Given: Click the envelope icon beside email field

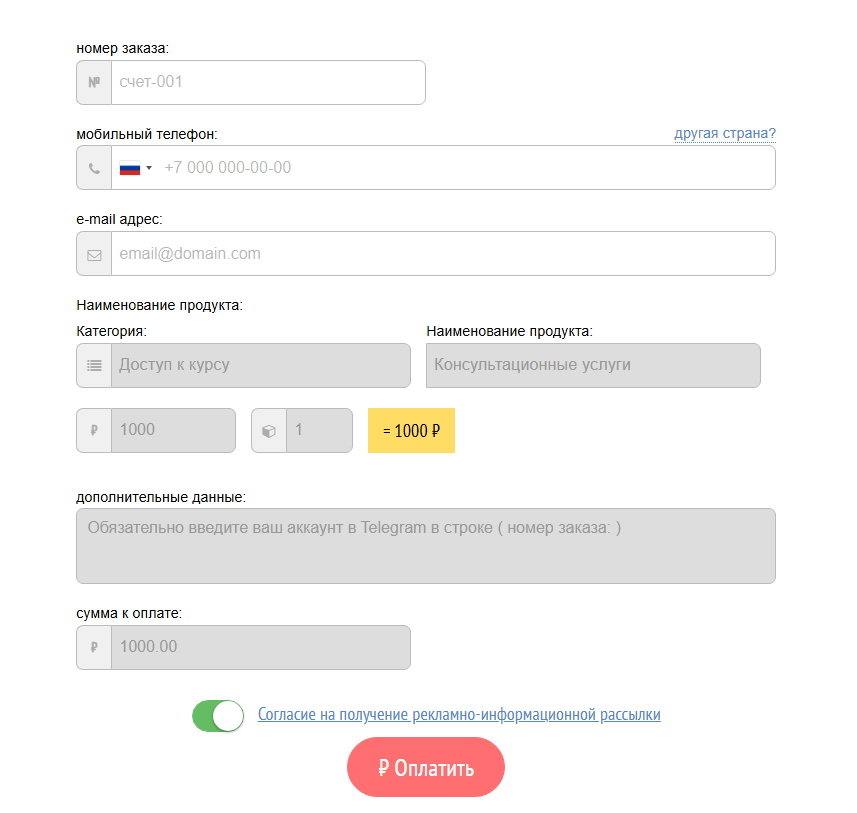Looking at the screenshot, I should coord(94,255).
